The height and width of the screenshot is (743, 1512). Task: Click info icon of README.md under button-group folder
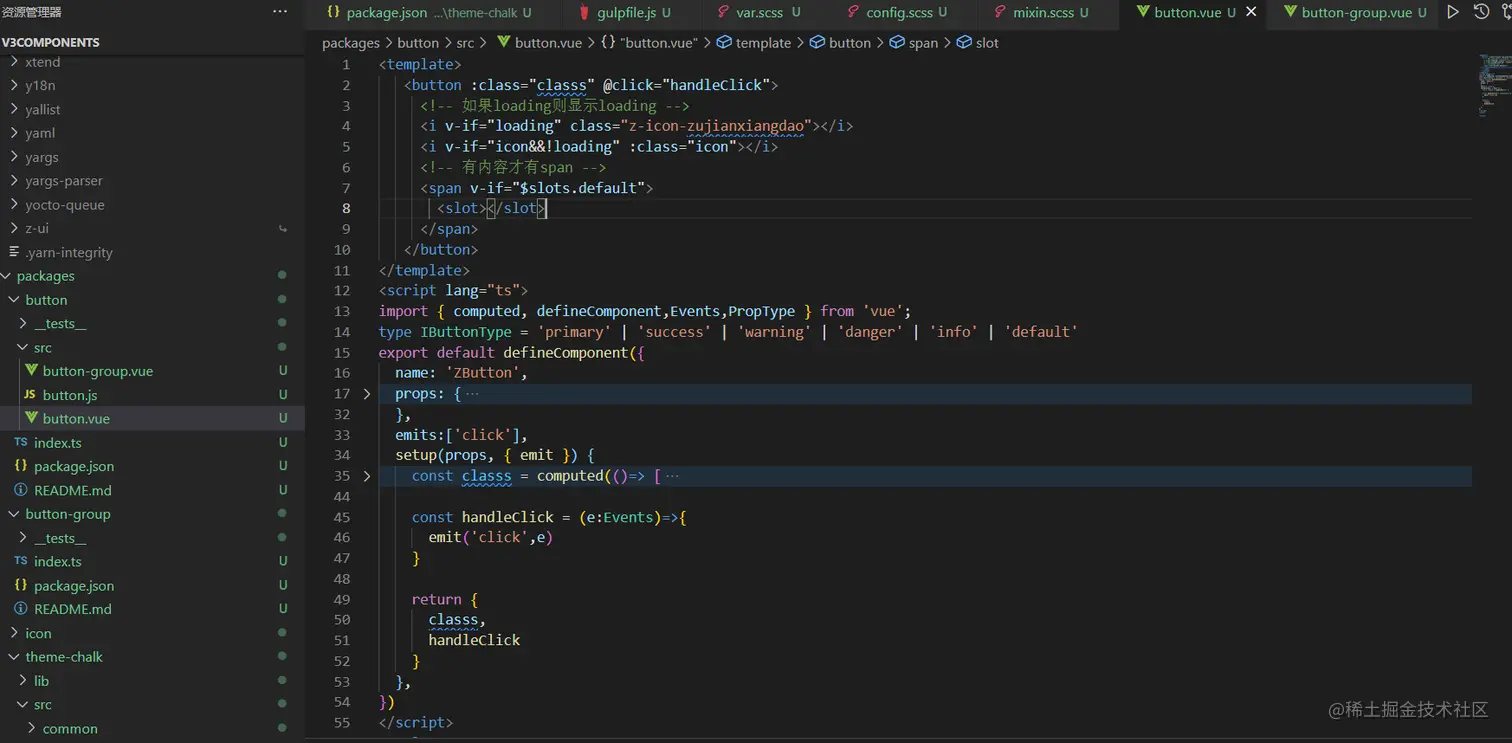pyautogui.click(x=21, y=609)
